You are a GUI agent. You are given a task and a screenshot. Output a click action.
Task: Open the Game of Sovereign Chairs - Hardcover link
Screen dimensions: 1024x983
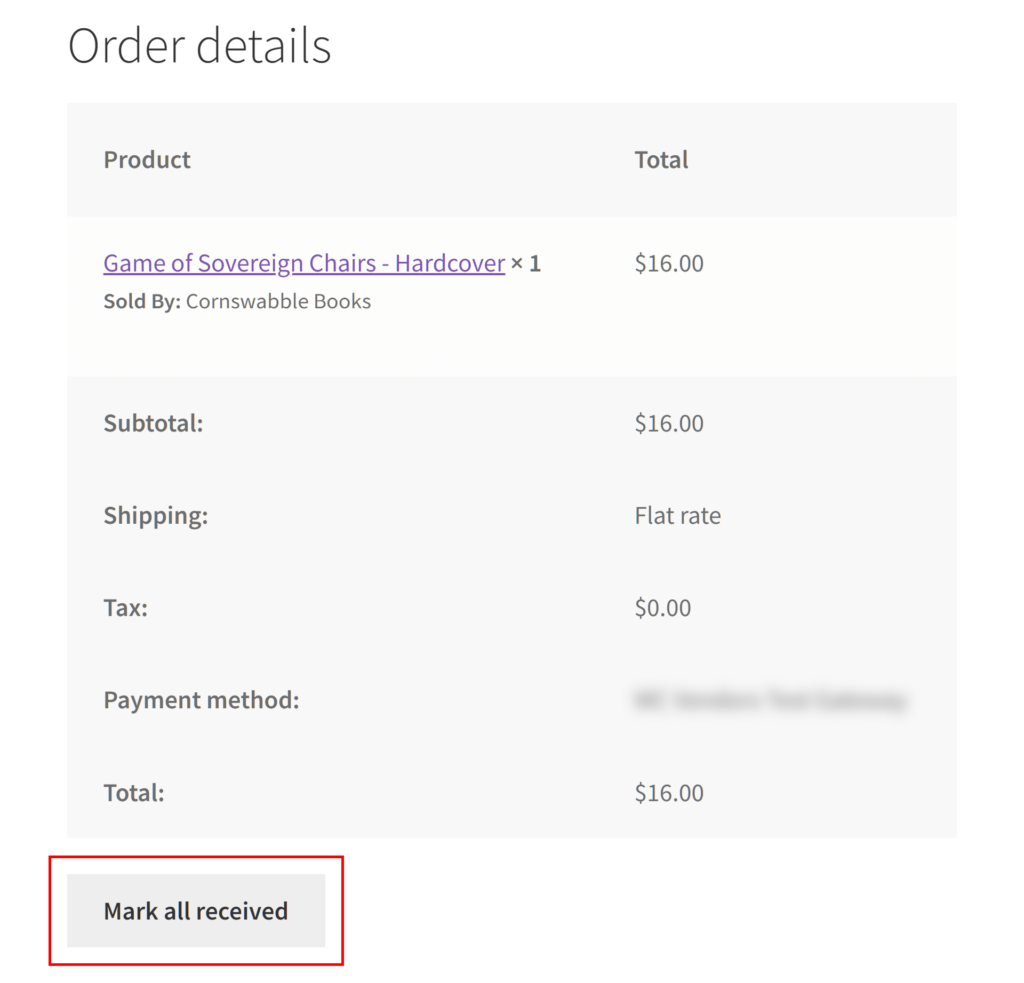point(303,264)
